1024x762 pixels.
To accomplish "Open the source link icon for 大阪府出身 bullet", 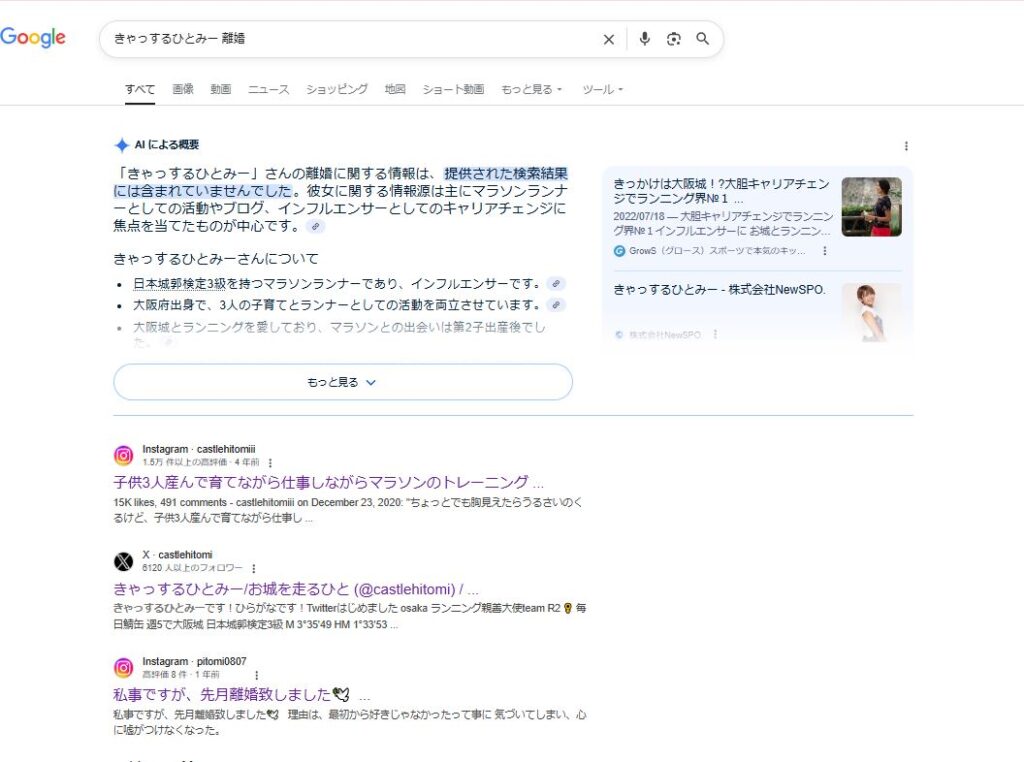I will (556, 305).
